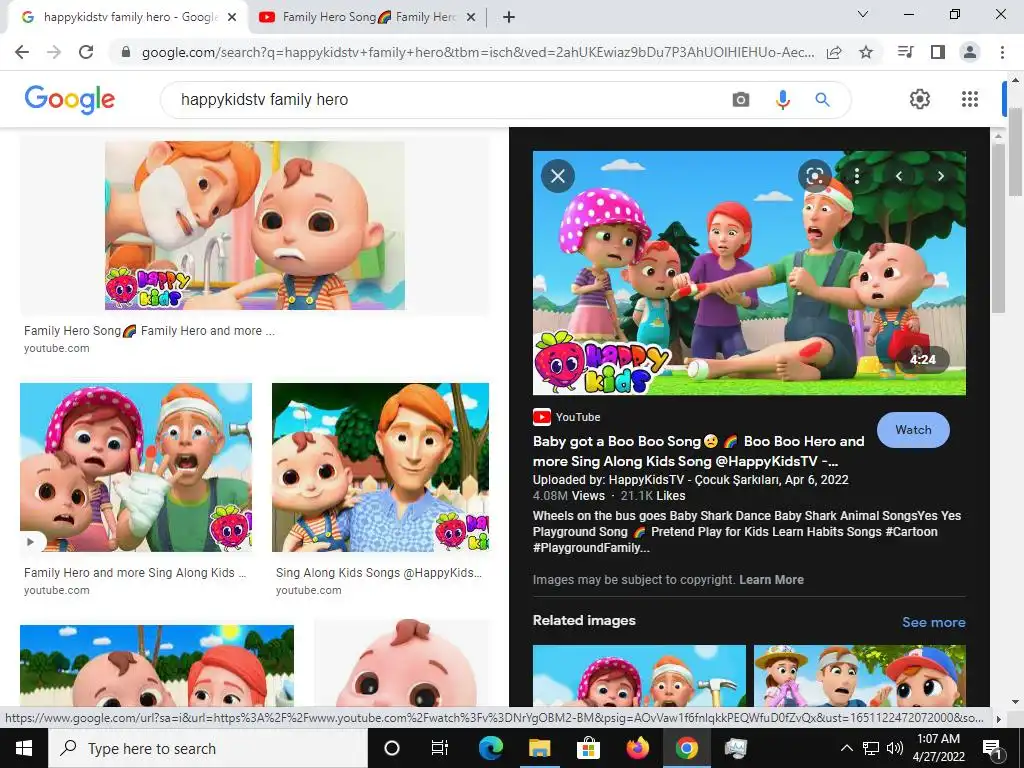This screenshot has height=768, width=1024.
Task: Open the large Boo Boo preview image
Action: pyautogui.click(x=749, y=273)
